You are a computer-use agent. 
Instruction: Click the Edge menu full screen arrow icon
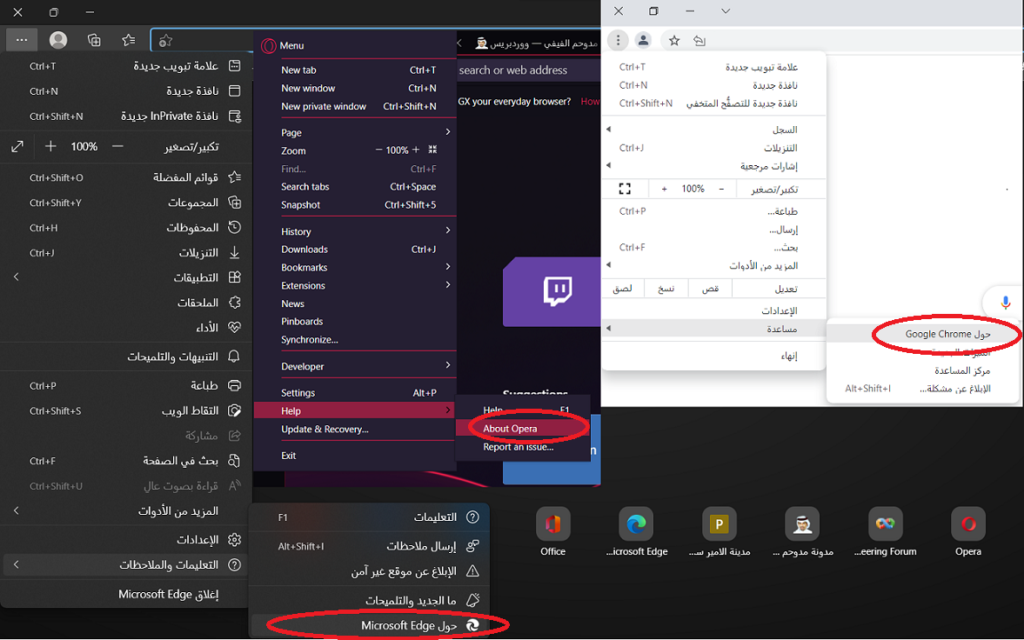pyautogui.click(x=18, y=146)
